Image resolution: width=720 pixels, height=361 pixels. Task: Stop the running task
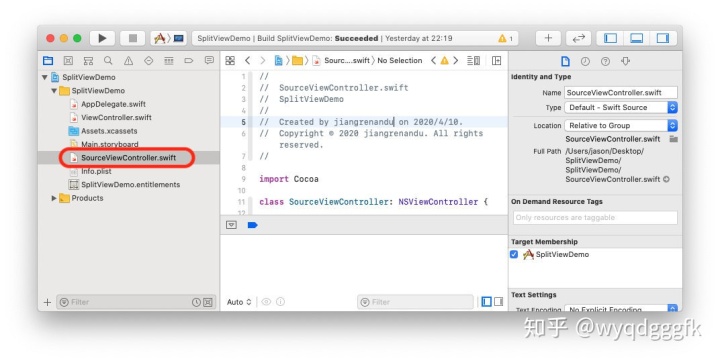[133, 38]
